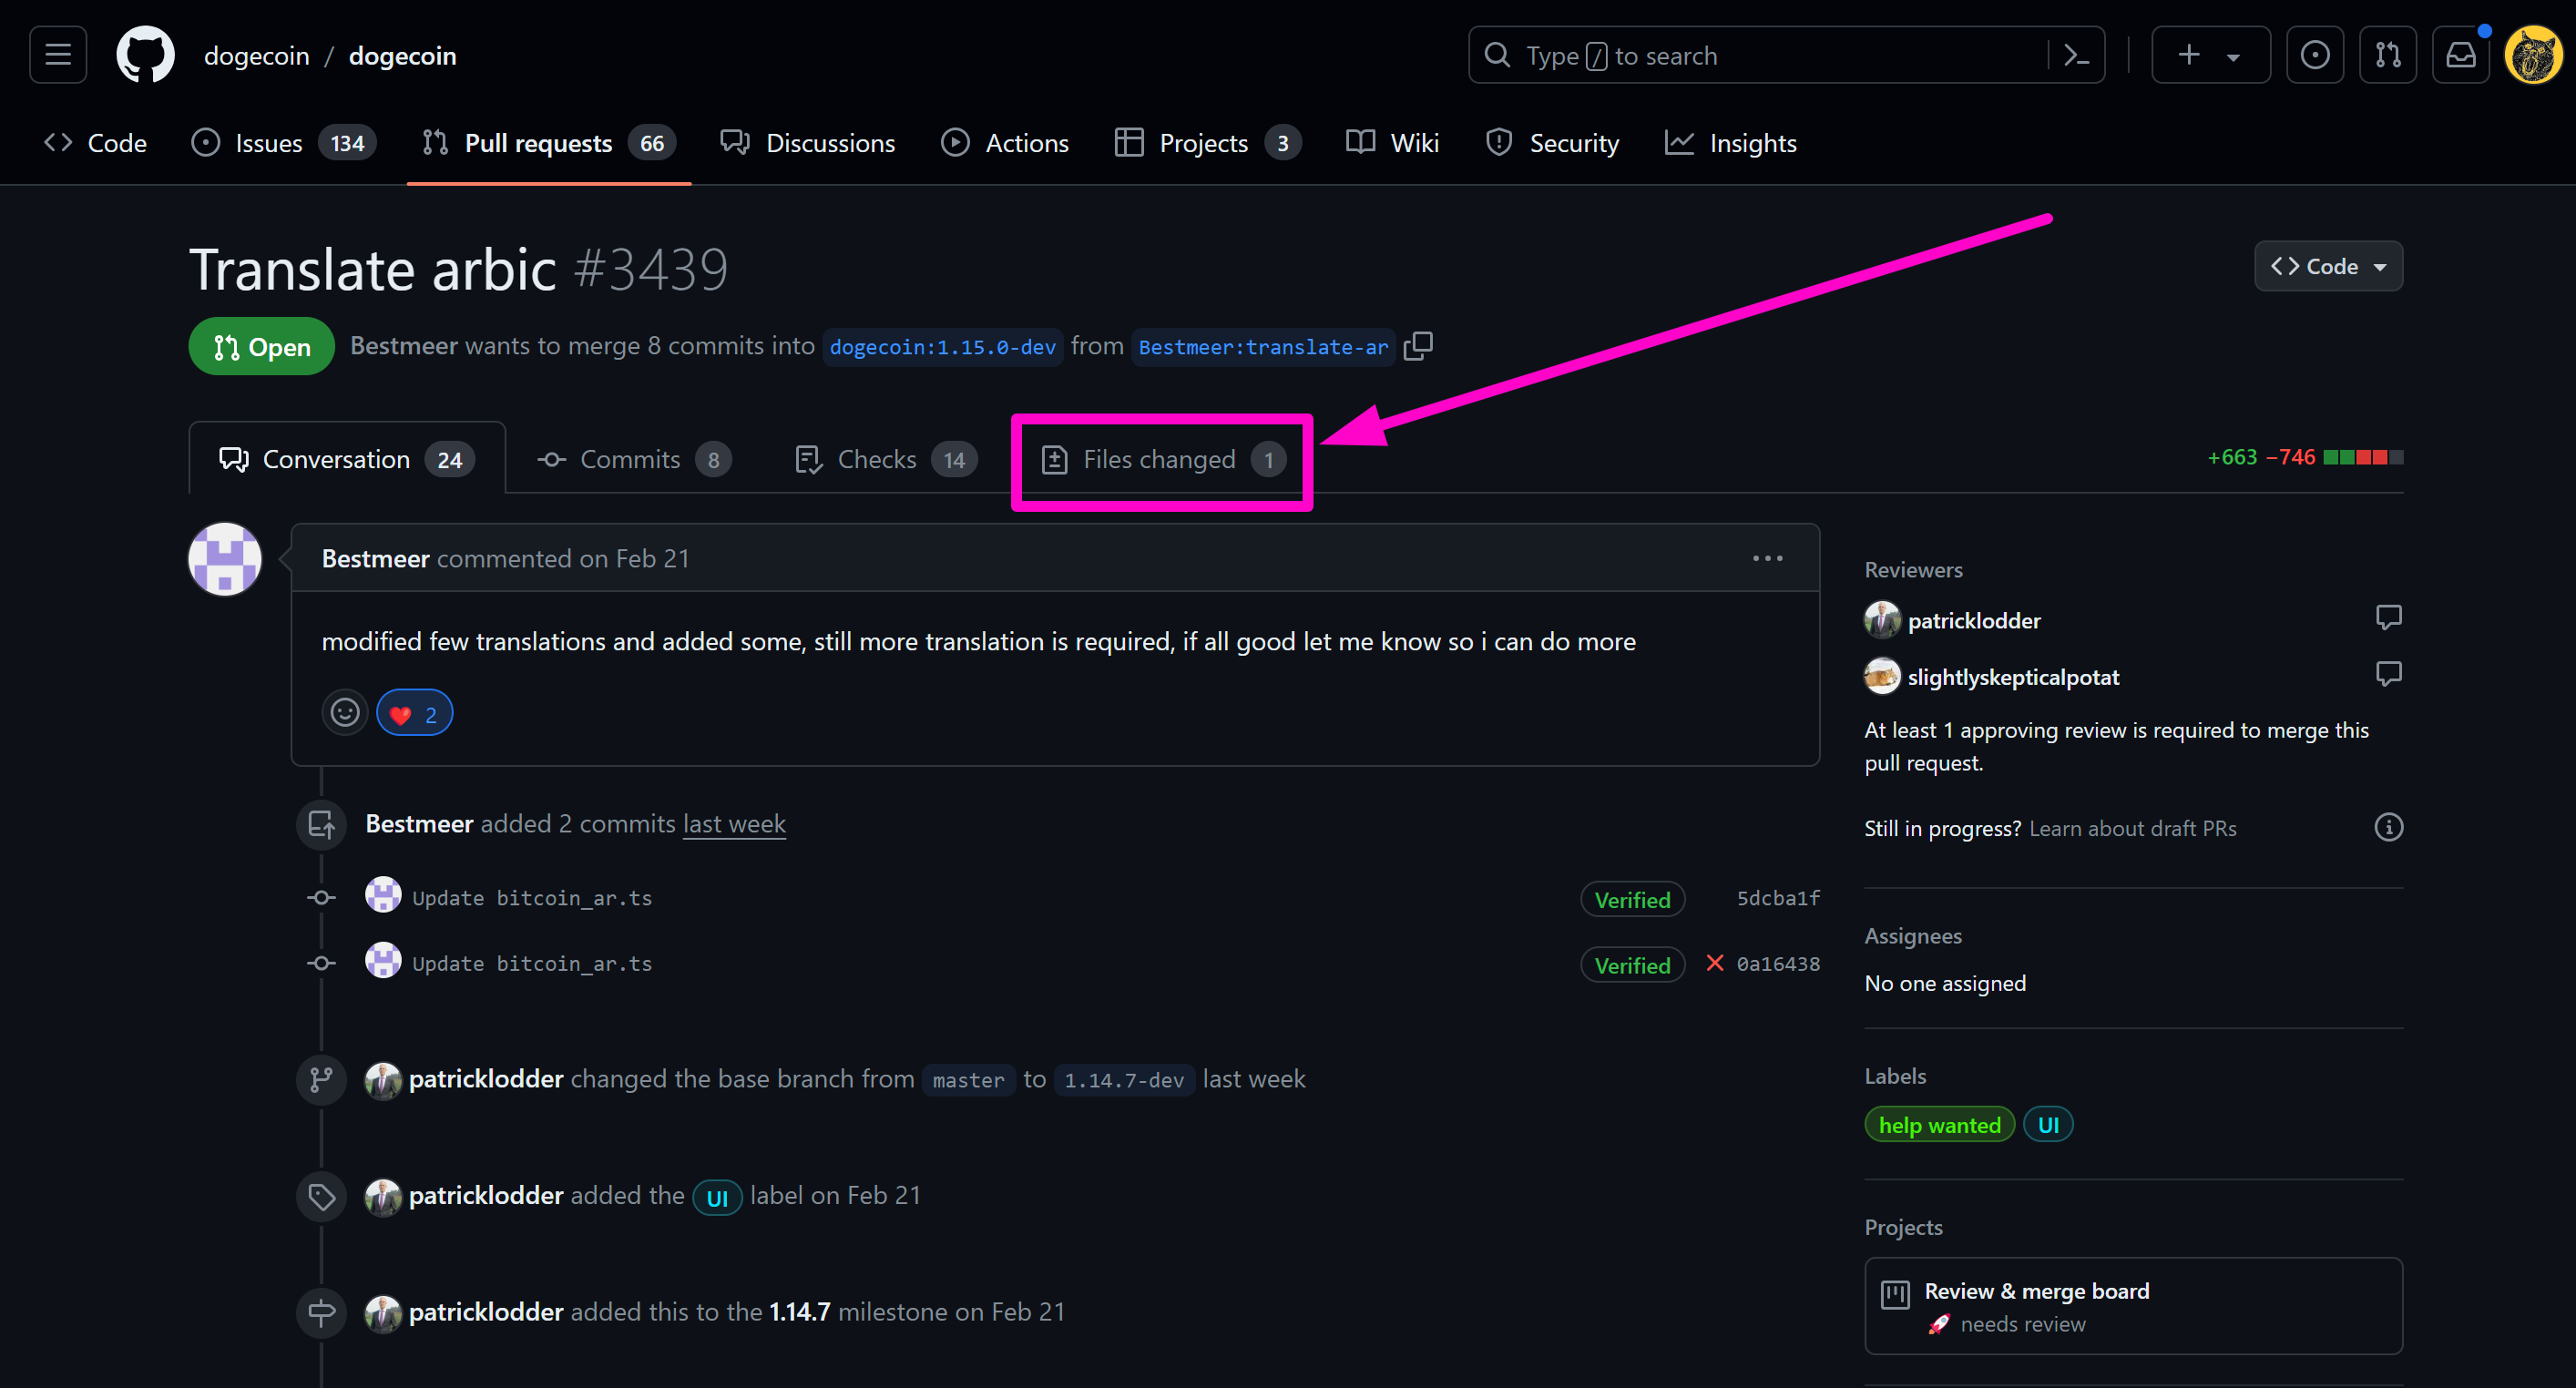Click the comment icon beside patricklodder reviewer
Screen dimensions: 2576x1388
pos(2388,618)
